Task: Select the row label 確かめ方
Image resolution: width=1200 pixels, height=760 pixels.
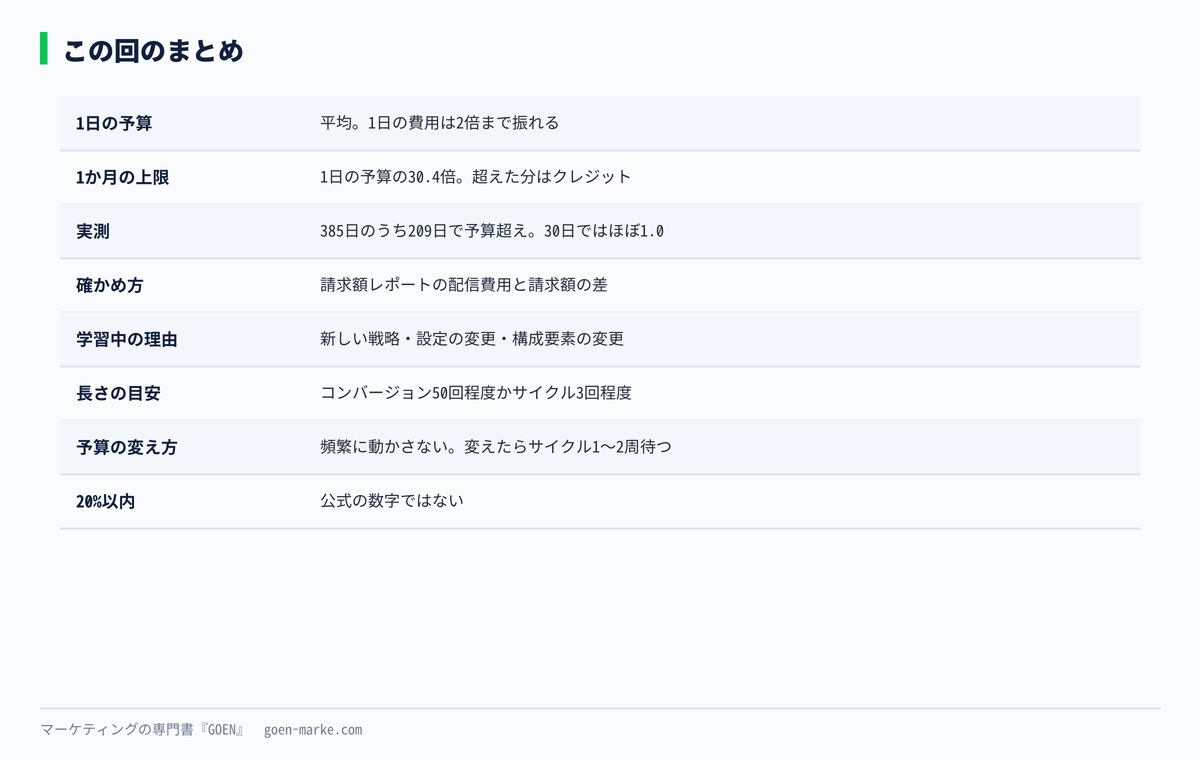Action: pyautogui.click(x=109, y=286)
